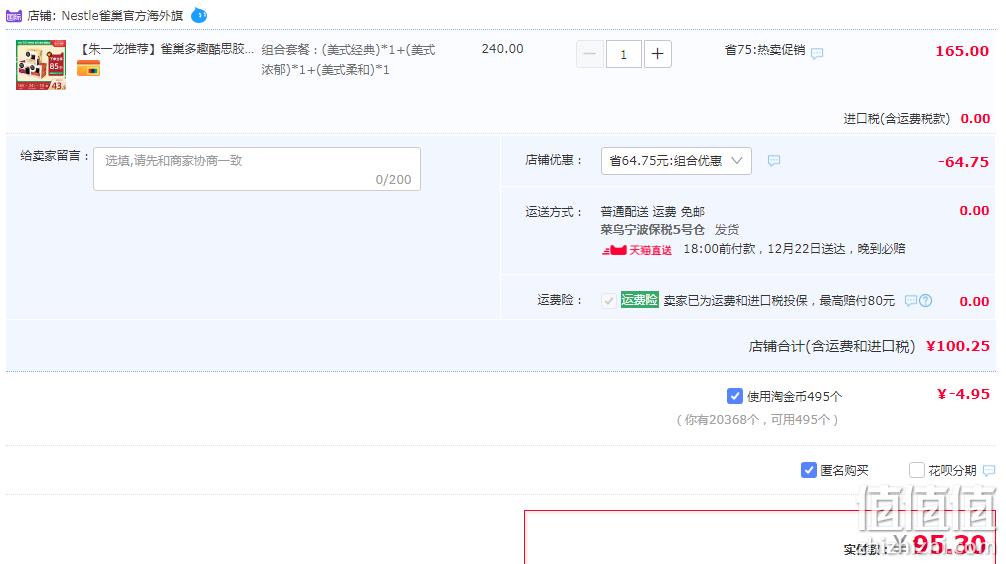Expand the 店铺优惠 省64.75元 dropdown

[676, 160]
